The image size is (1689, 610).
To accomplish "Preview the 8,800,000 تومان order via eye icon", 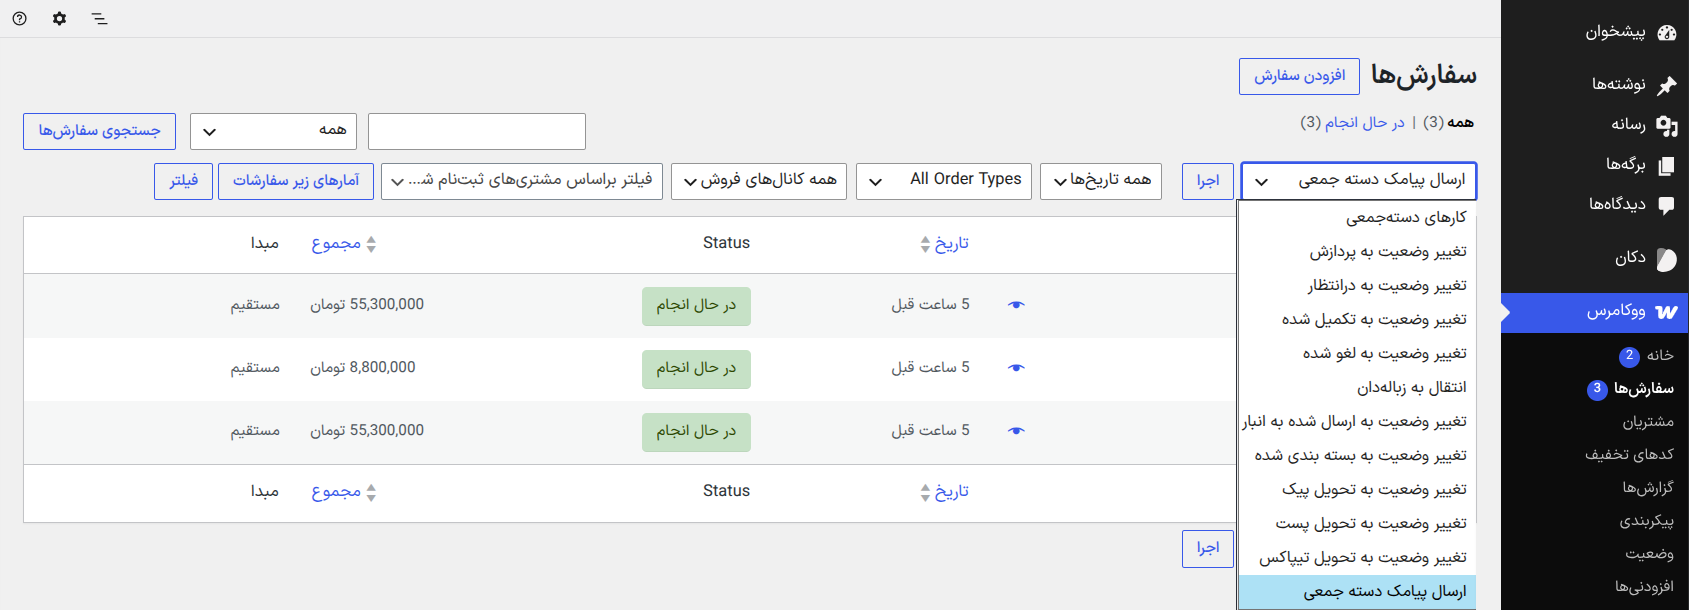I will pyautogui.click(x=1016, y=368).
